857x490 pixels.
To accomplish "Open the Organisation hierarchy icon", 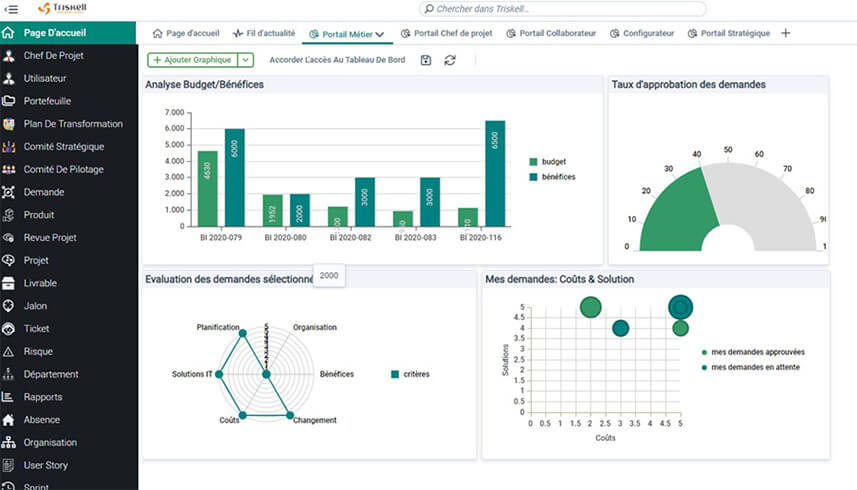I will click(8, 442).
